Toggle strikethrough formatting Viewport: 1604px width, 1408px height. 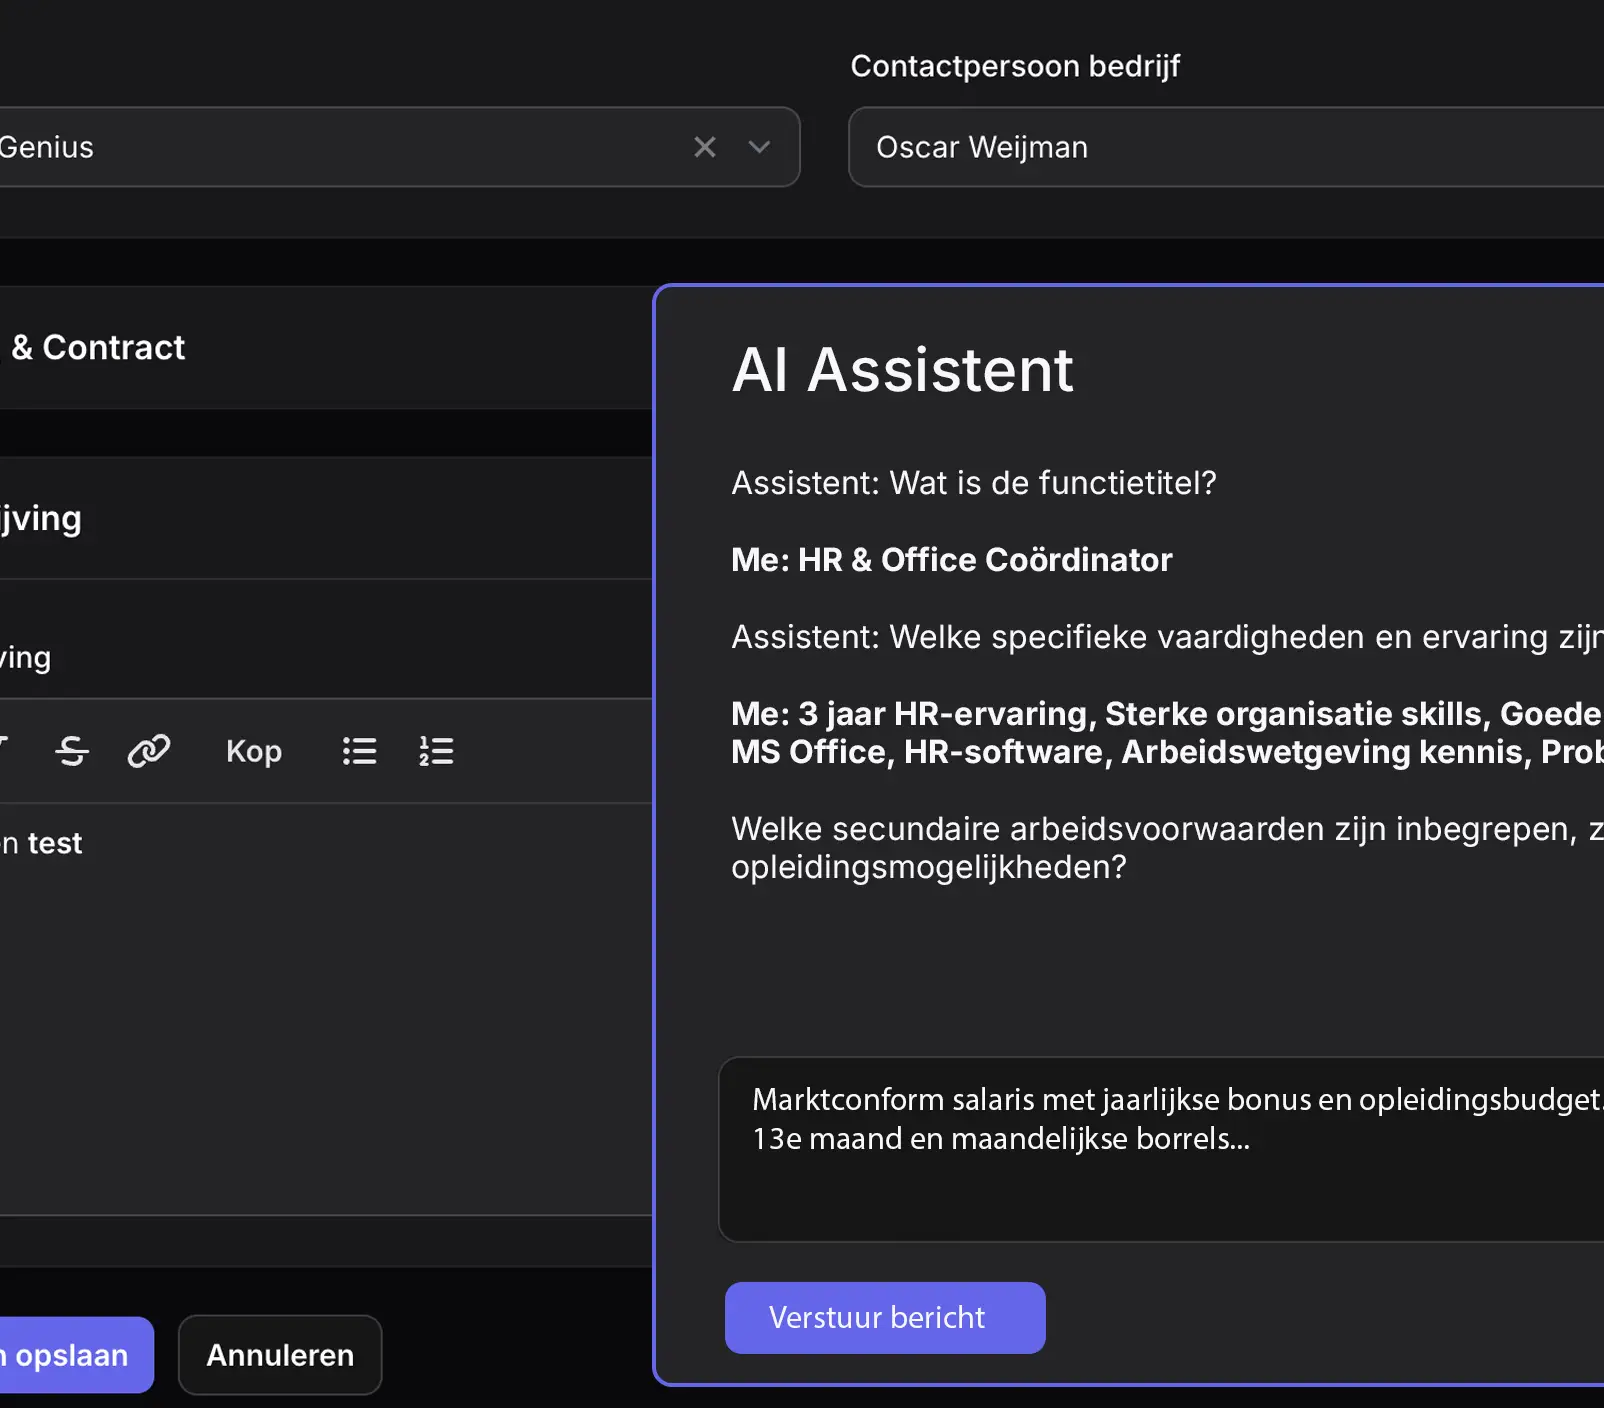tap(72, 750)
